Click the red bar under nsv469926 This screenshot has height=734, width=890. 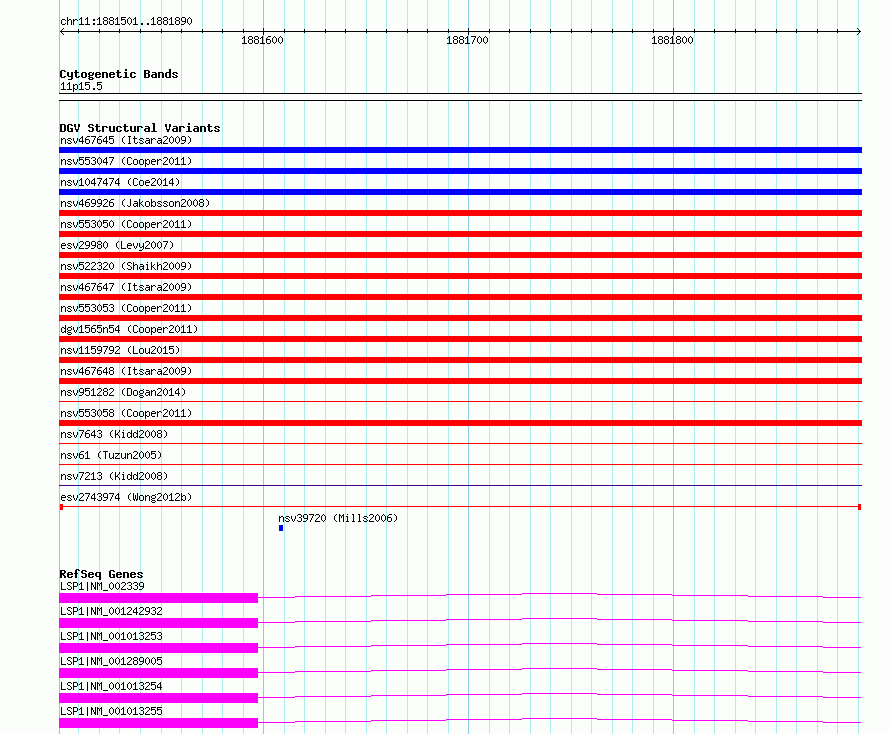coord(460,213)
